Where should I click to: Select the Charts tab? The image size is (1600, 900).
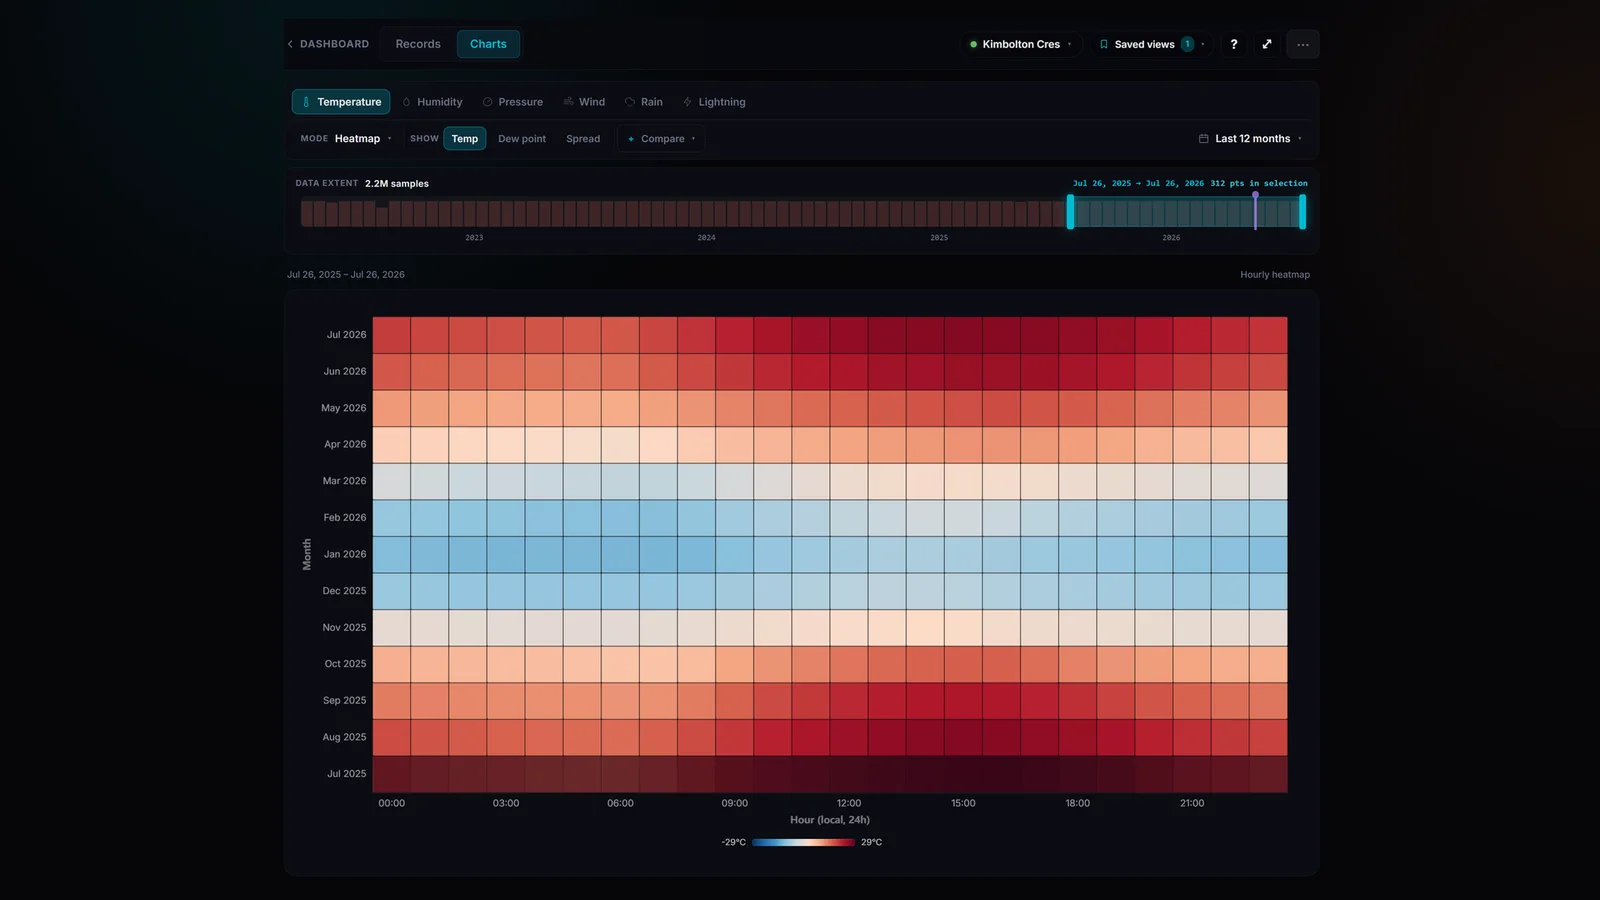coord(488,44)
